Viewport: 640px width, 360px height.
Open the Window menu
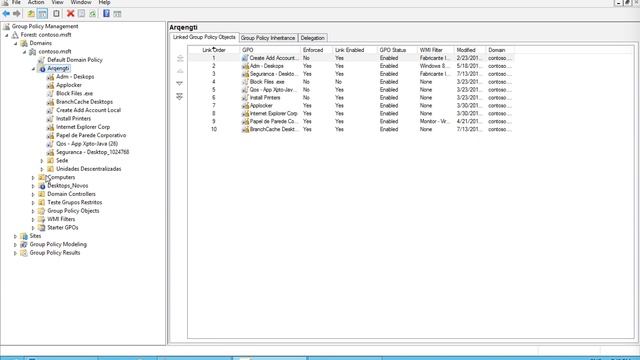81,2
